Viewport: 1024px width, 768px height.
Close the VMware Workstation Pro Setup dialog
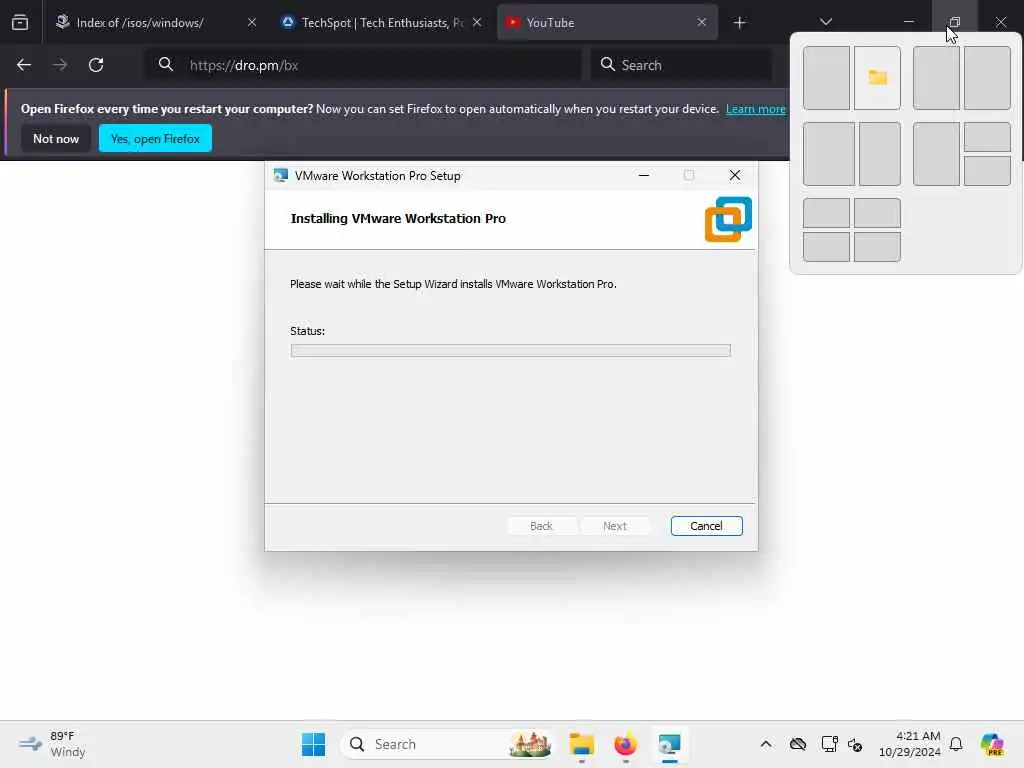coord(735,175)
